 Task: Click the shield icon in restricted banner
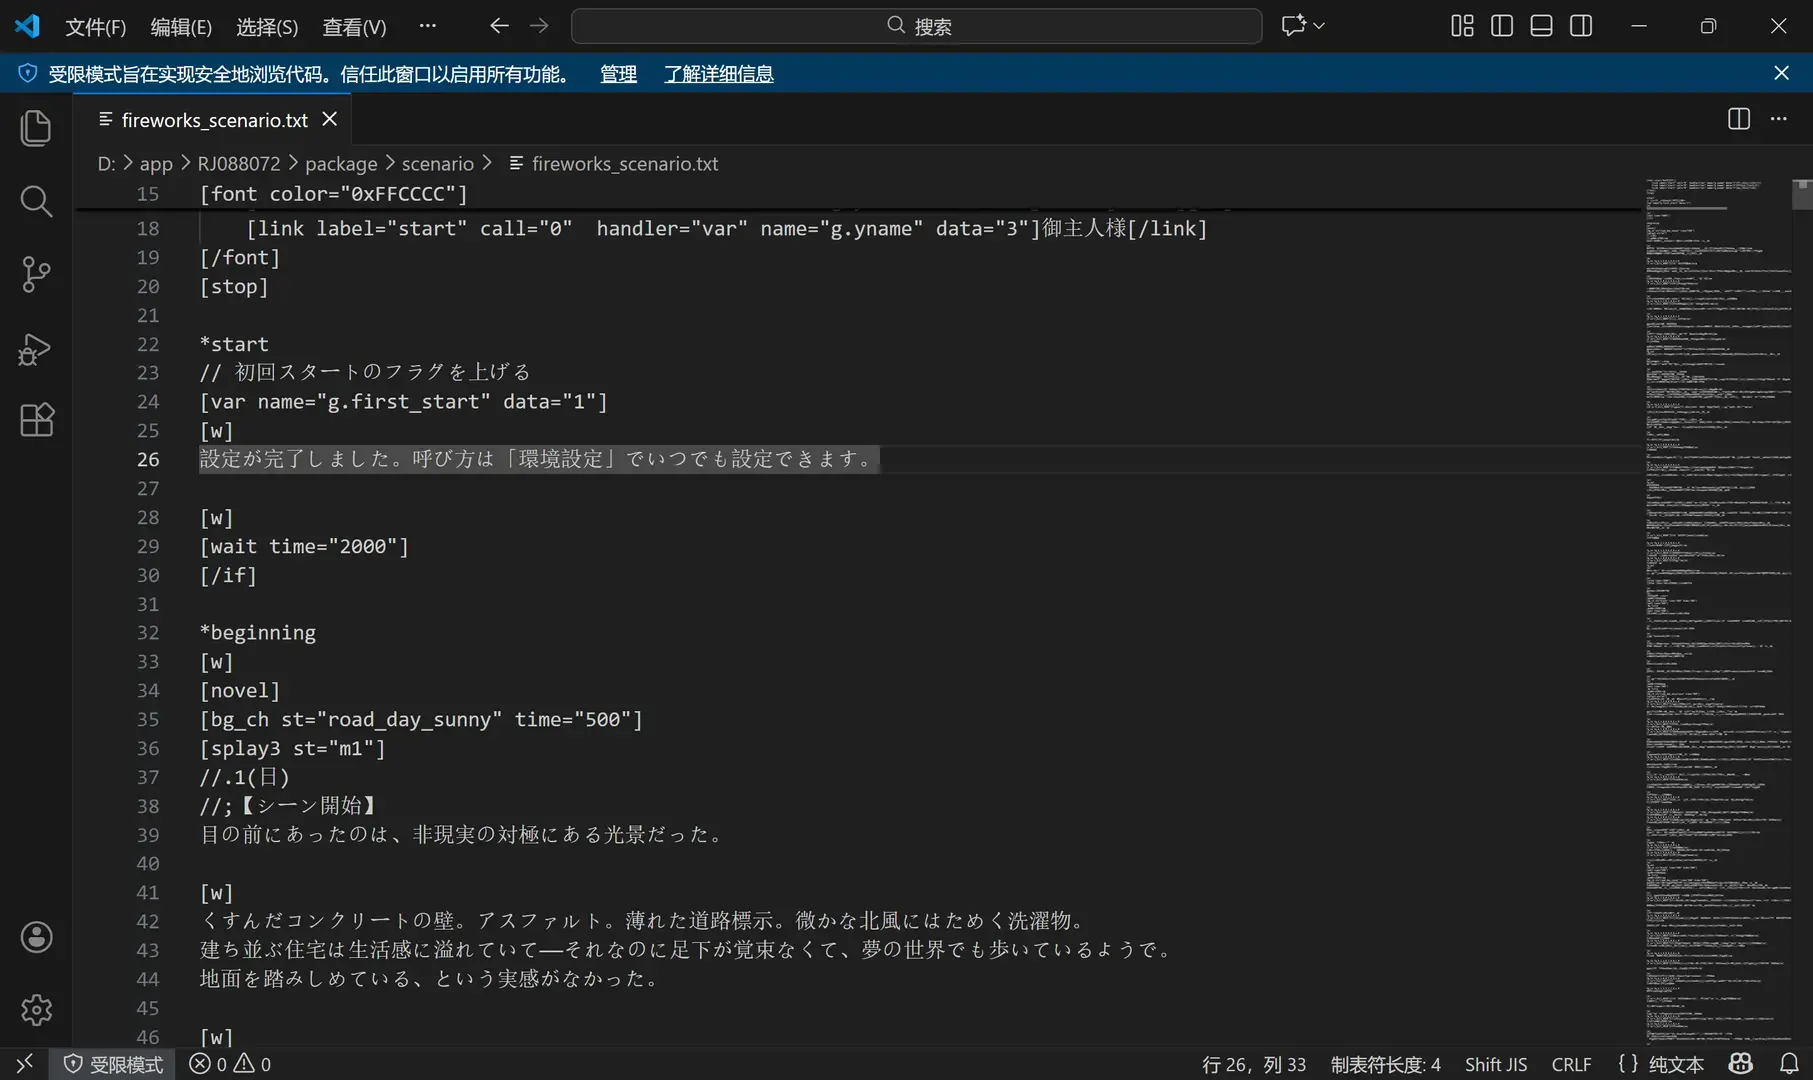tap(28, 73)
